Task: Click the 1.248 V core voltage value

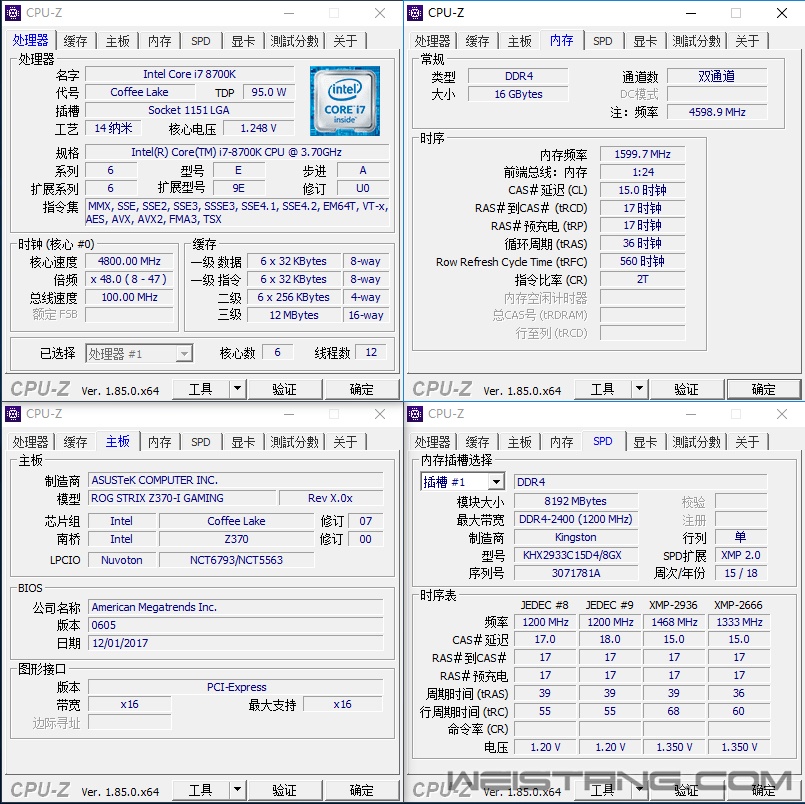Action: [259, 128]
